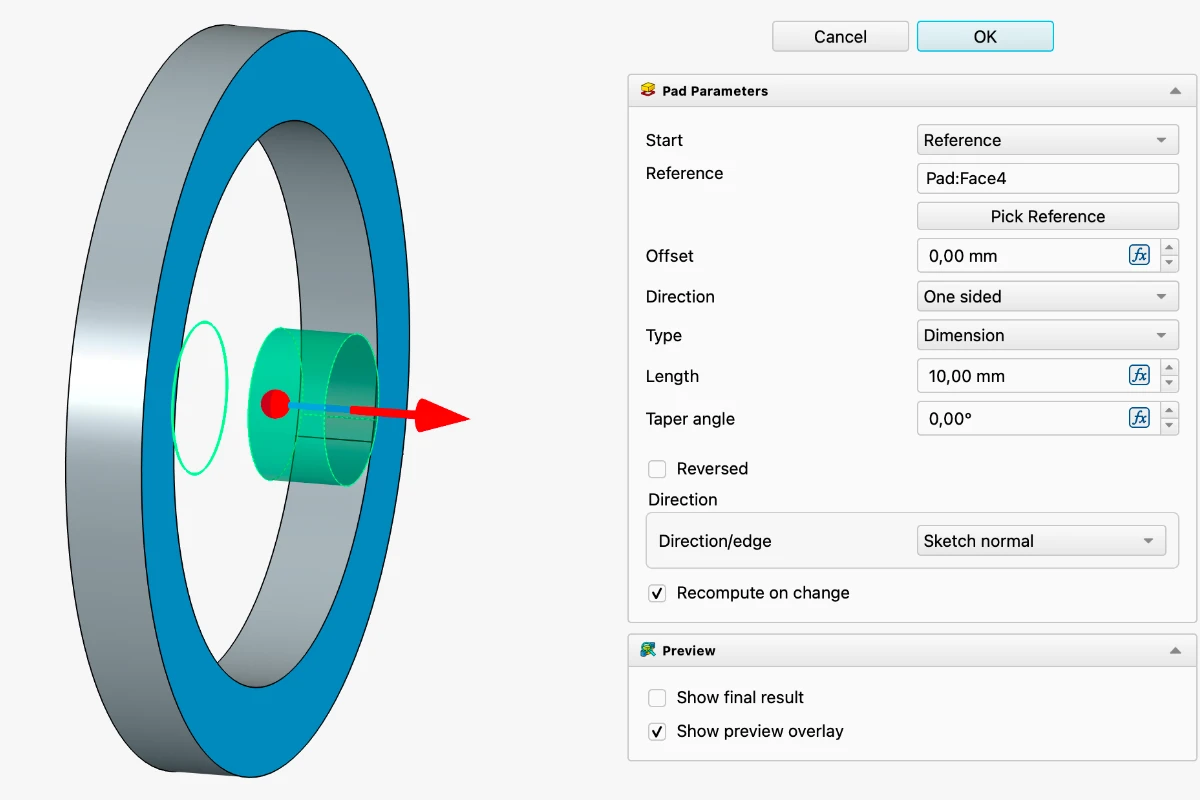1200x800 pixels.
Task: Increase Offset with the up stepper
Action: coord(1169,247)
